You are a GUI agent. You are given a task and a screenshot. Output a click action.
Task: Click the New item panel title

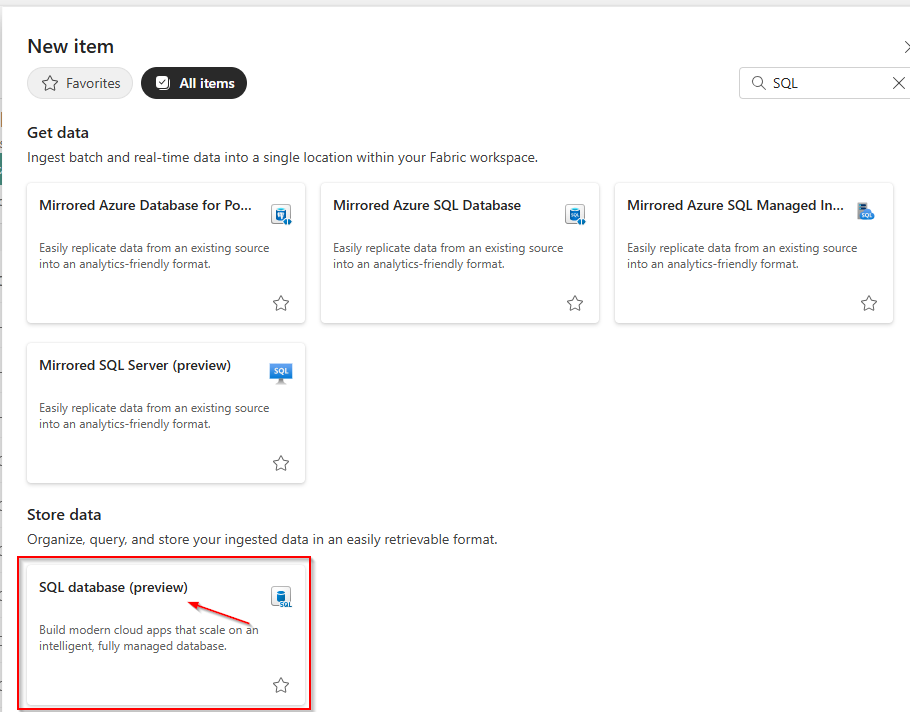[71, 46]
